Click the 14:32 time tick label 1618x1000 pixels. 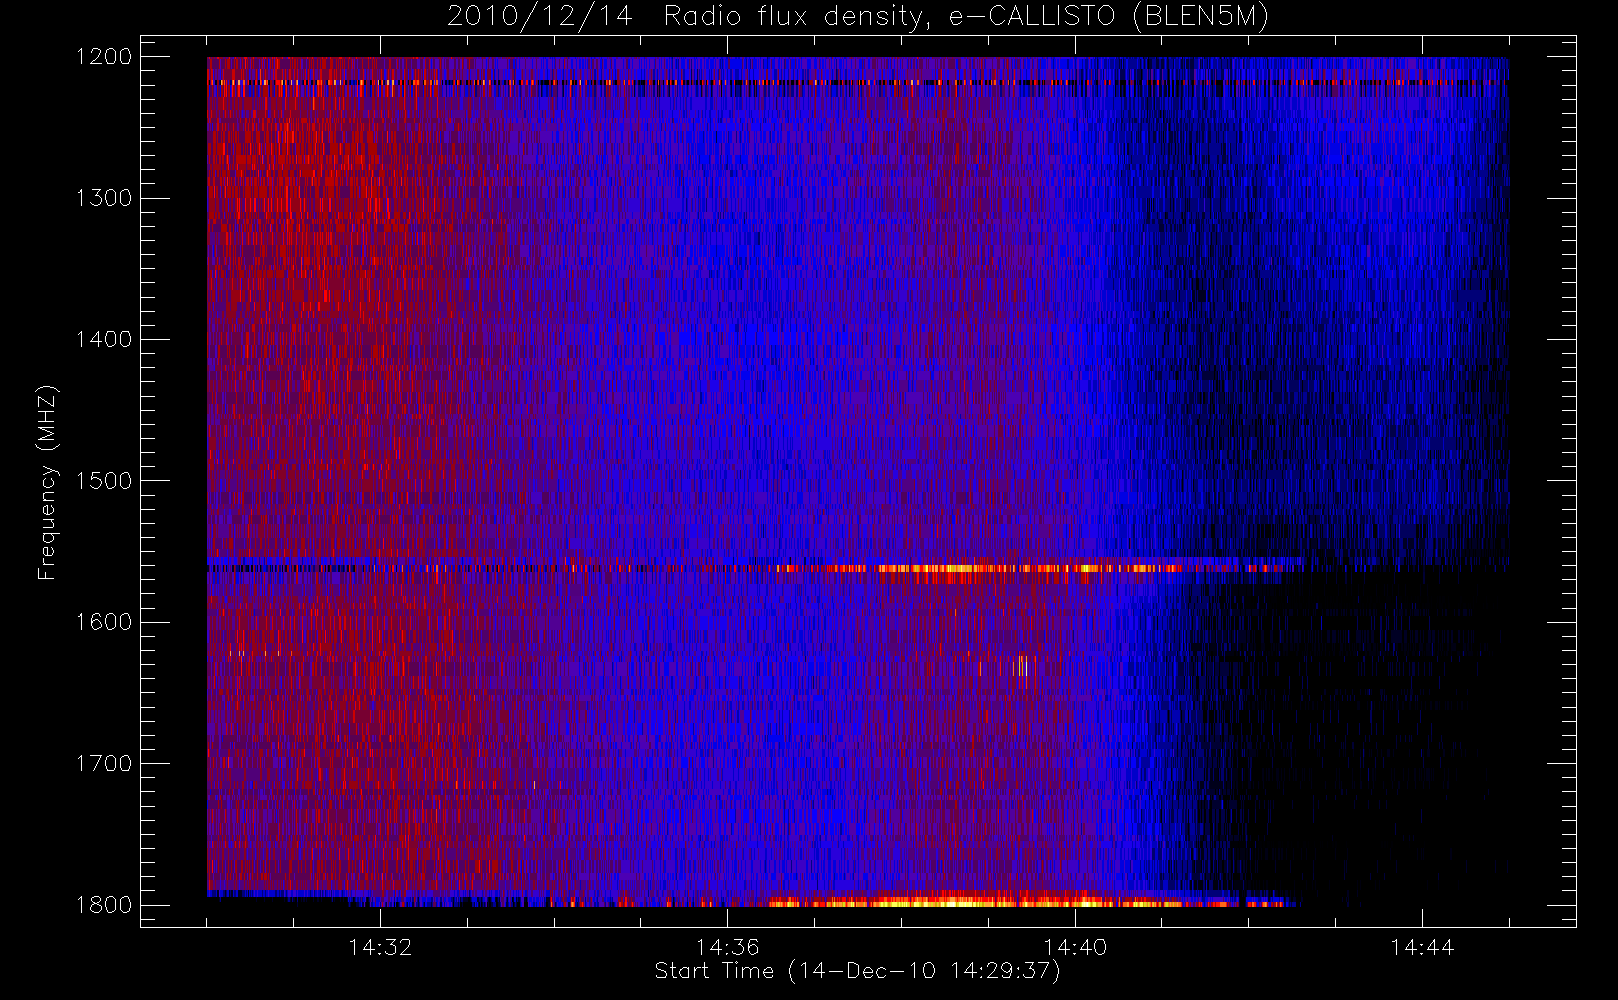[380, 947]
